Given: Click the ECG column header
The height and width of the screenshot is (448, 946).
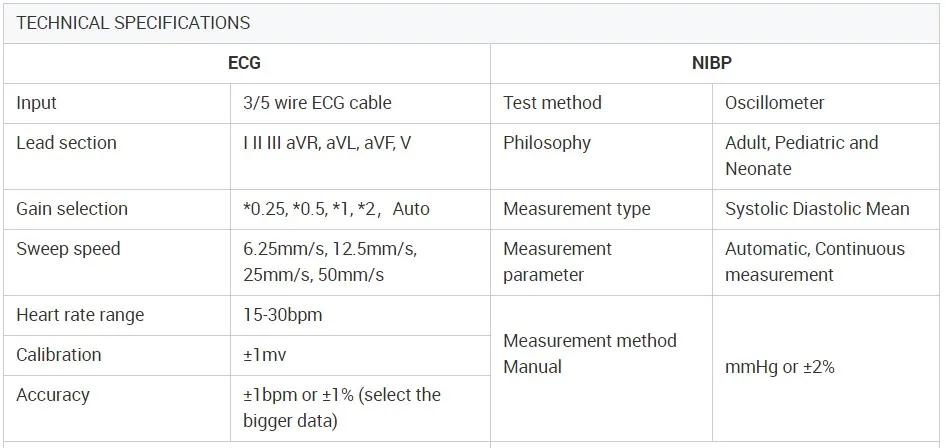Looking at the screenshot, I should (244, 63).
